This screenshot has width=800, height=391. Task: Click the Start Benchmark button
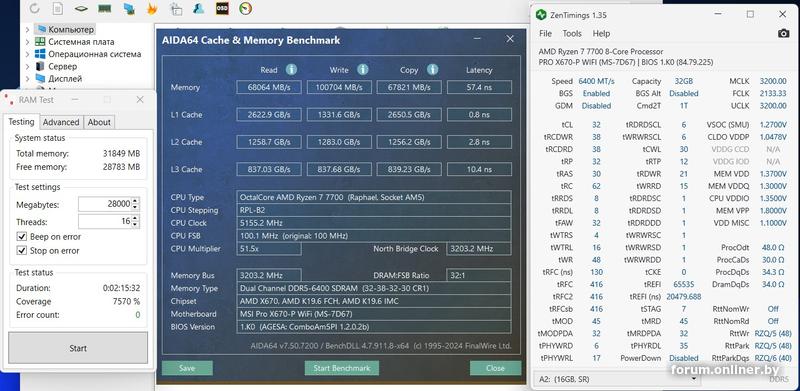tap(342, 368)
